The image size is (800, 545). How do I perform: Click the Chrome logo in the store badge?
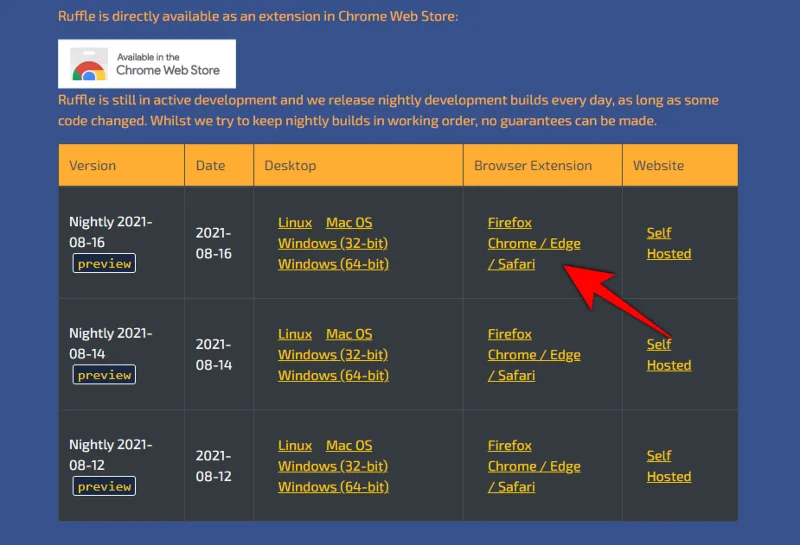pyautogui.click(x=89, y=65)
